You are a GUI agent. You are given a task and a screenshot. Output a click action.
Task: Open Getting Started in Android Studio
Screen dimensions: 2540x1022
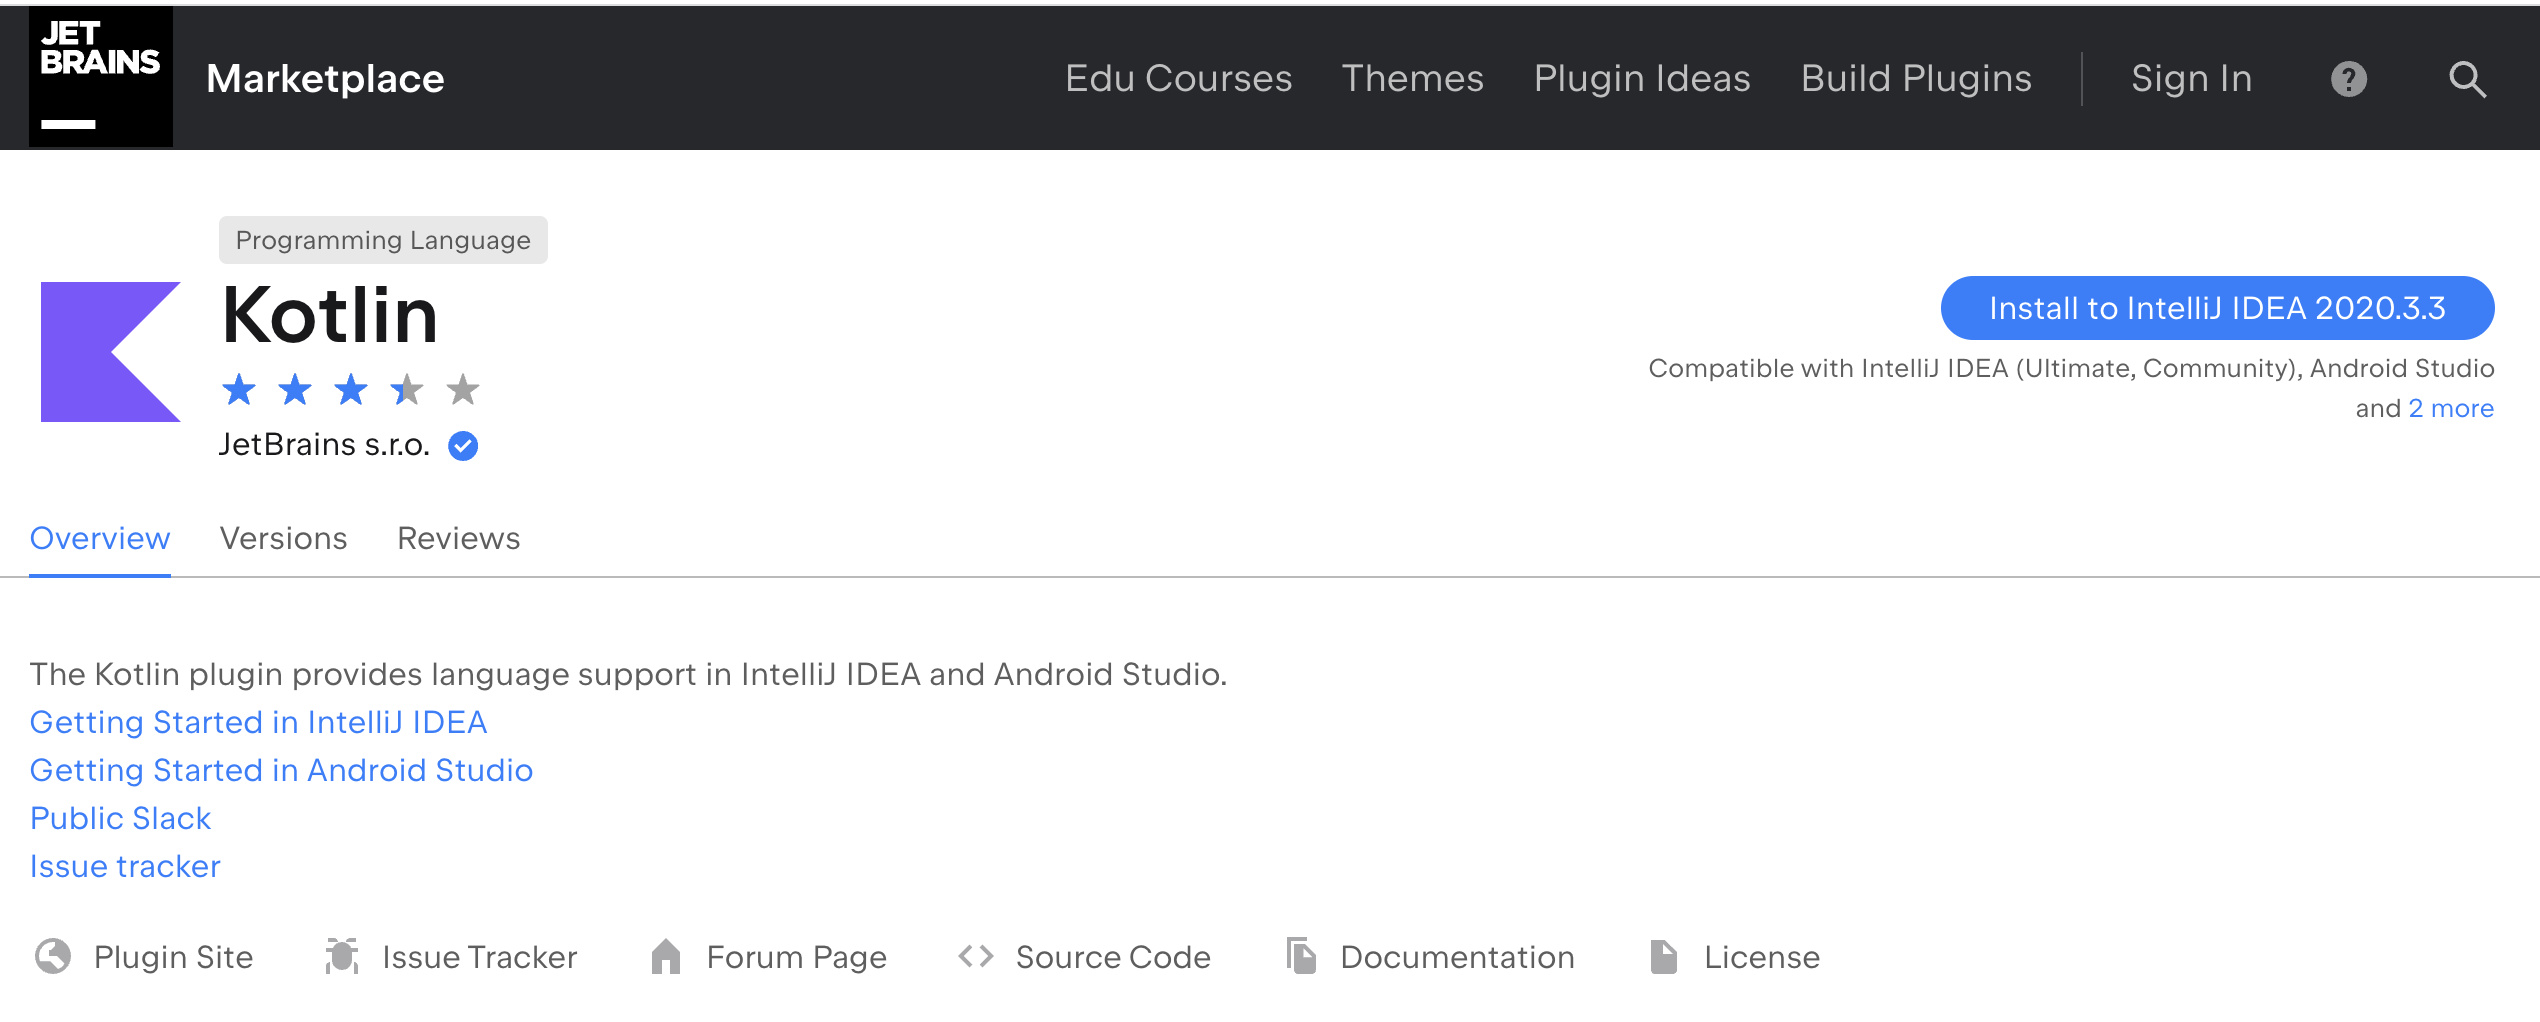[x=281, y=770]
